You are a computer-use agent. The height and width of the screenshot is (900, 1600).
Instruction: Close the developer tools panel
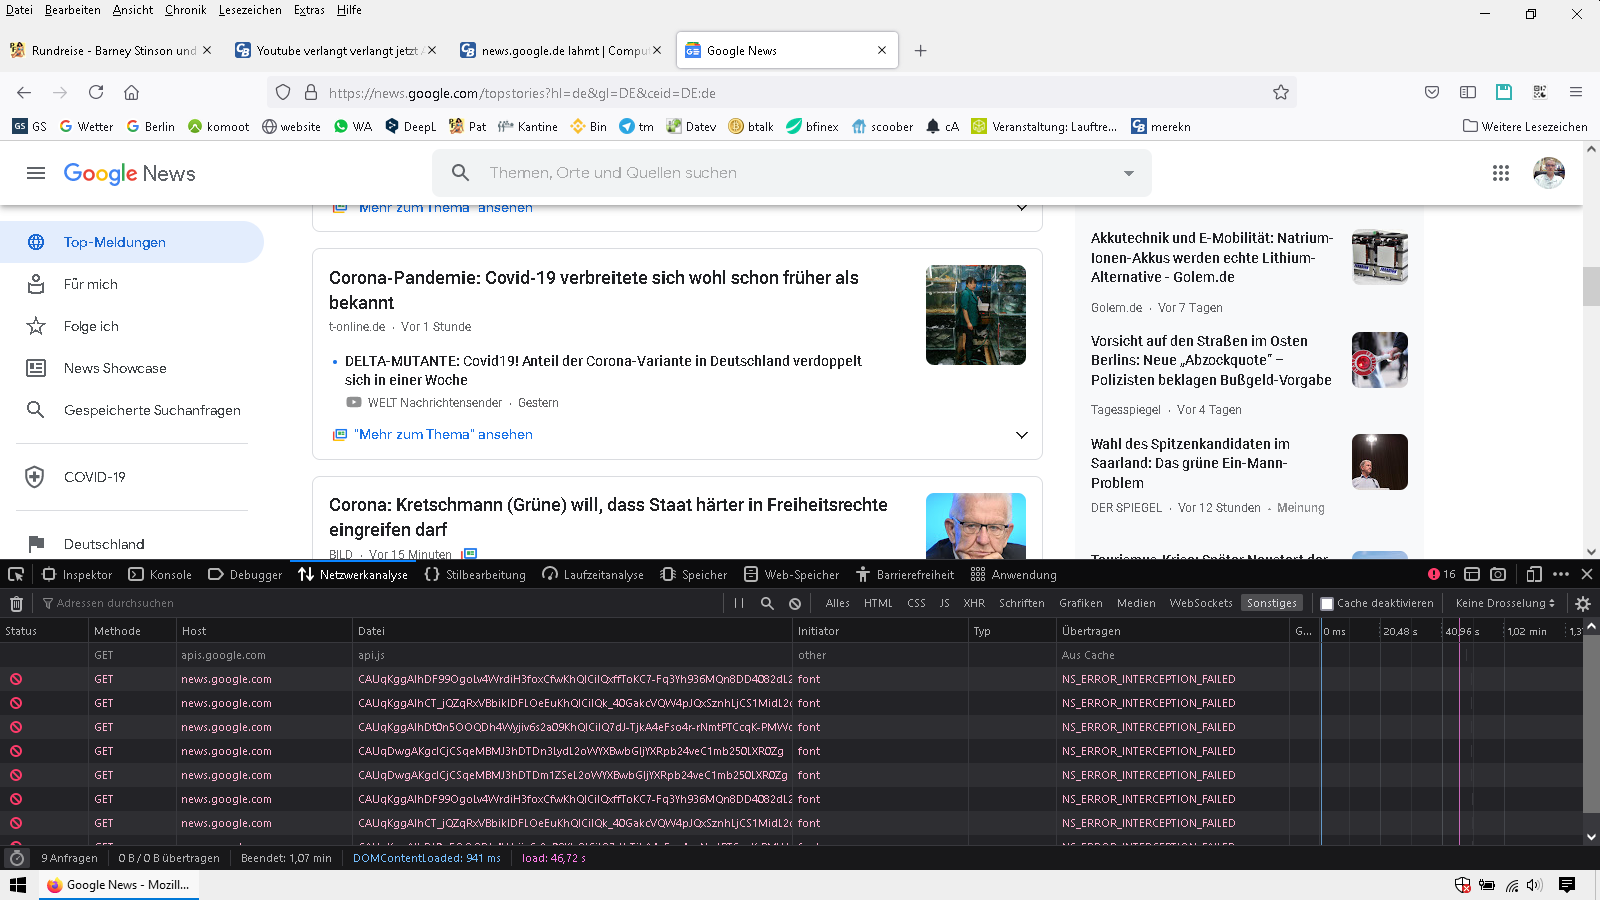pyautogui.click(x=1587, y=574)
